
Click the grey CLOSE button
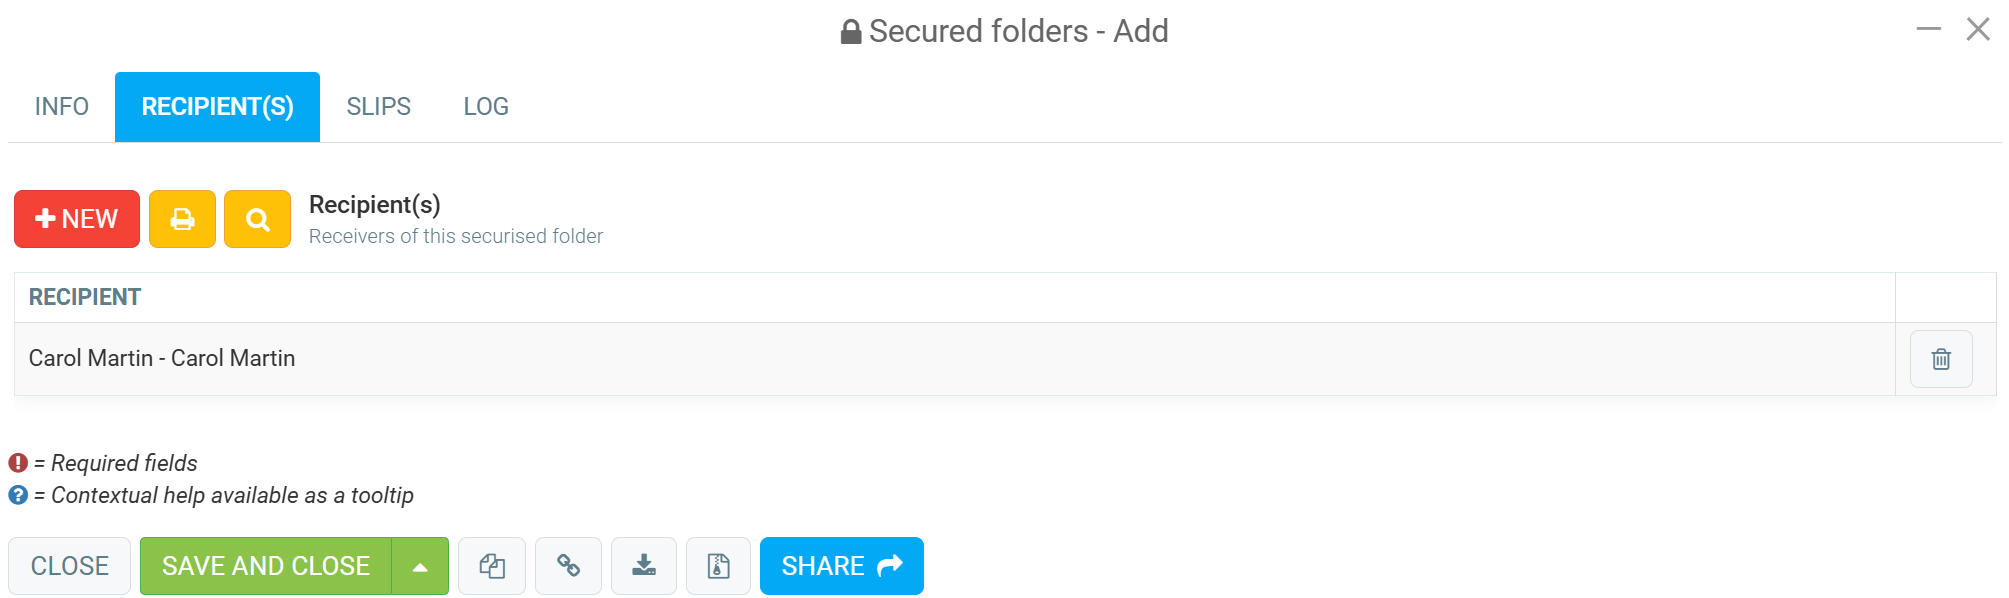[x=70, y=566]
